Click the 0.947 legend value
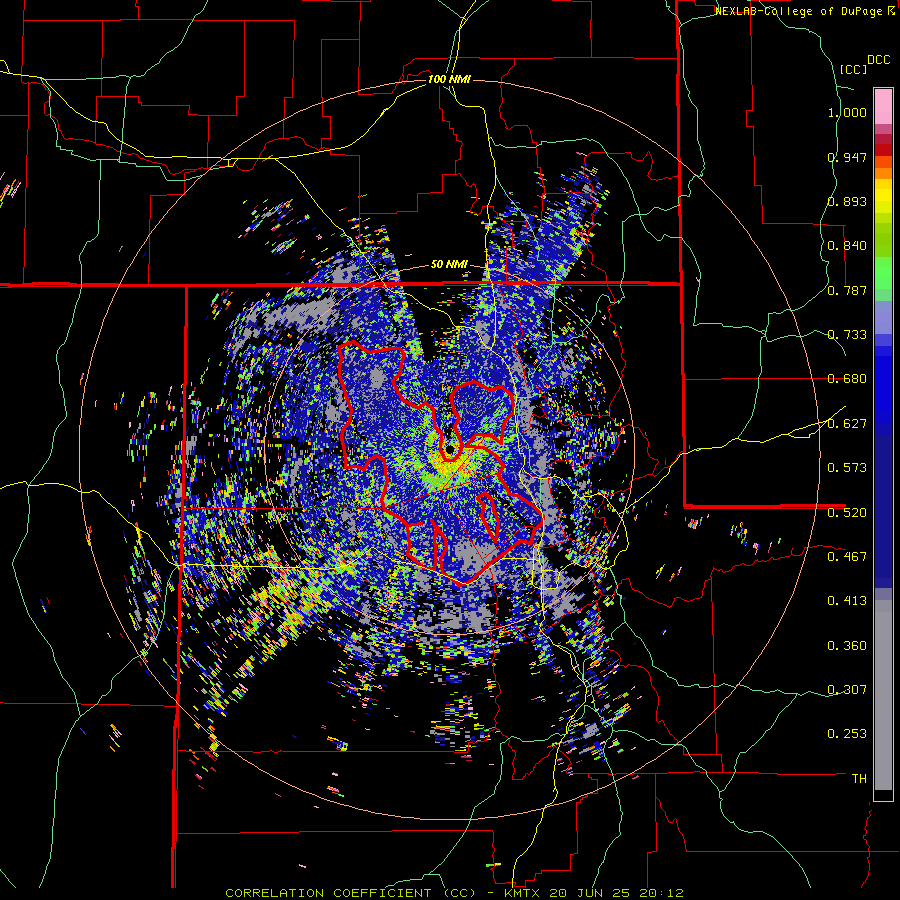Screen dimensions: 900x900 (847, 157)
